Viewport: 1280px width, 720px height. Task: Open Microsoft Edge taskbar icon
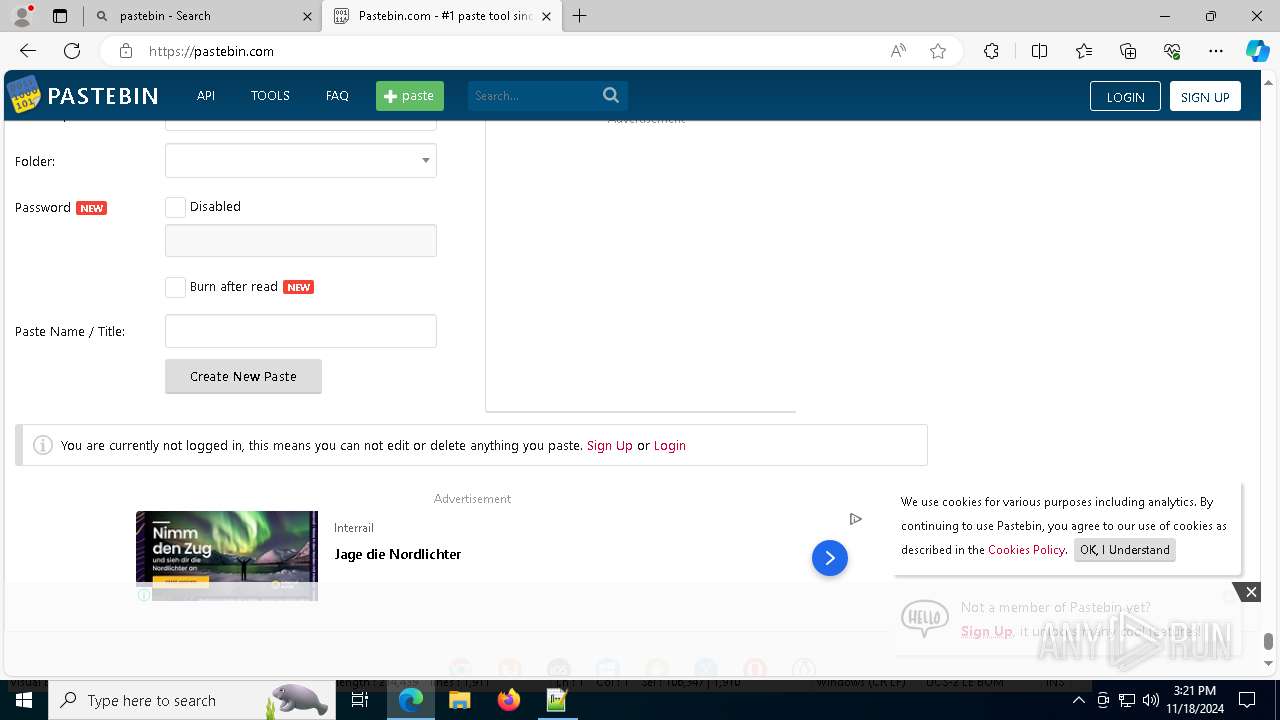pyautogui.click(x=411, y=700)
